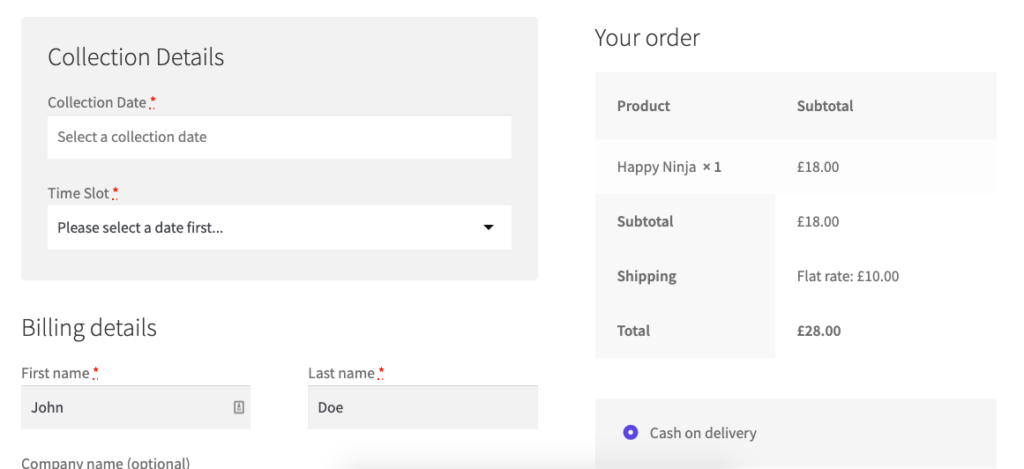
Task: Click the Collection Date field label
Action: click(96, 103)
